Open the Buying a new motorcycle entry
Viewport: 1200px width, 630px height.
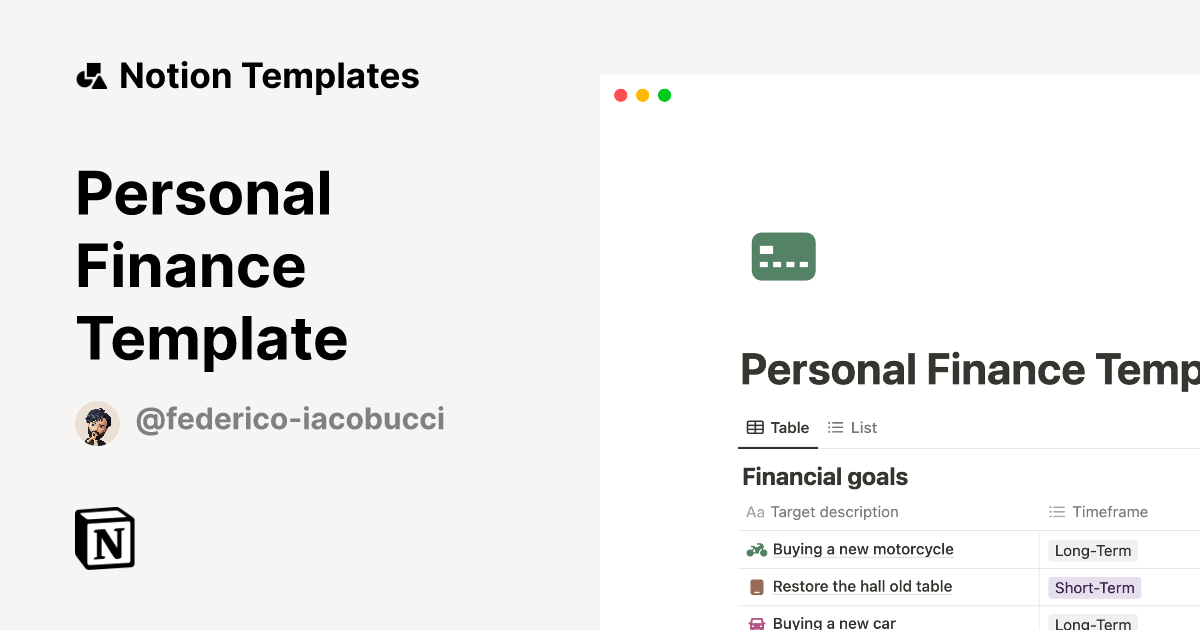[x=863, y=549]
